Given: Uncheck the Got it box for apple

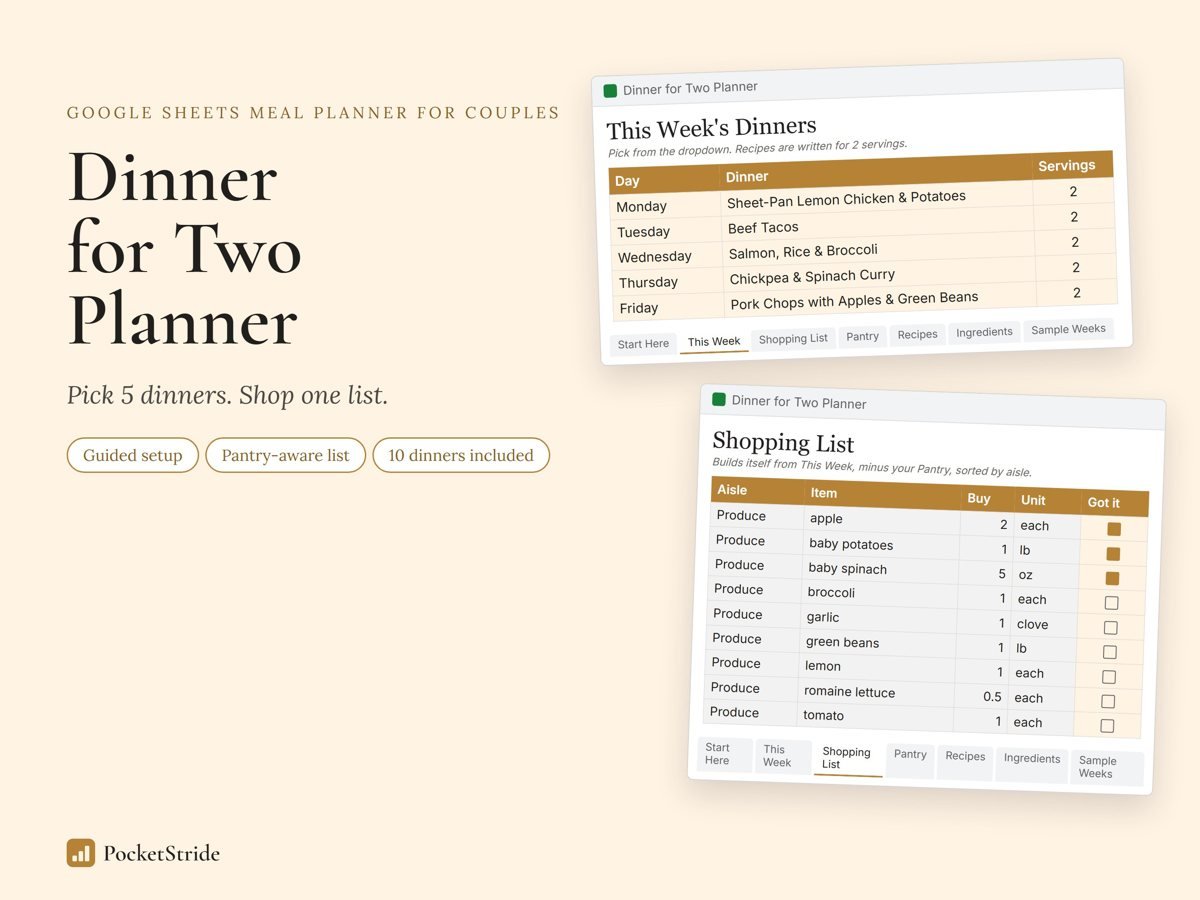Looking at the screenshot, I should coord(1114,529).
